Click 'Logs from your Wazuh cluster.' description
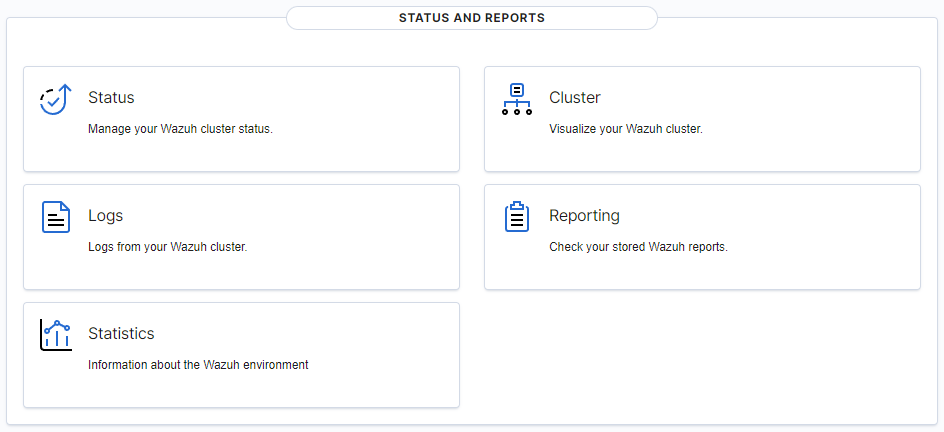This screenshot has height=432, width=944. tap(168, 247)
